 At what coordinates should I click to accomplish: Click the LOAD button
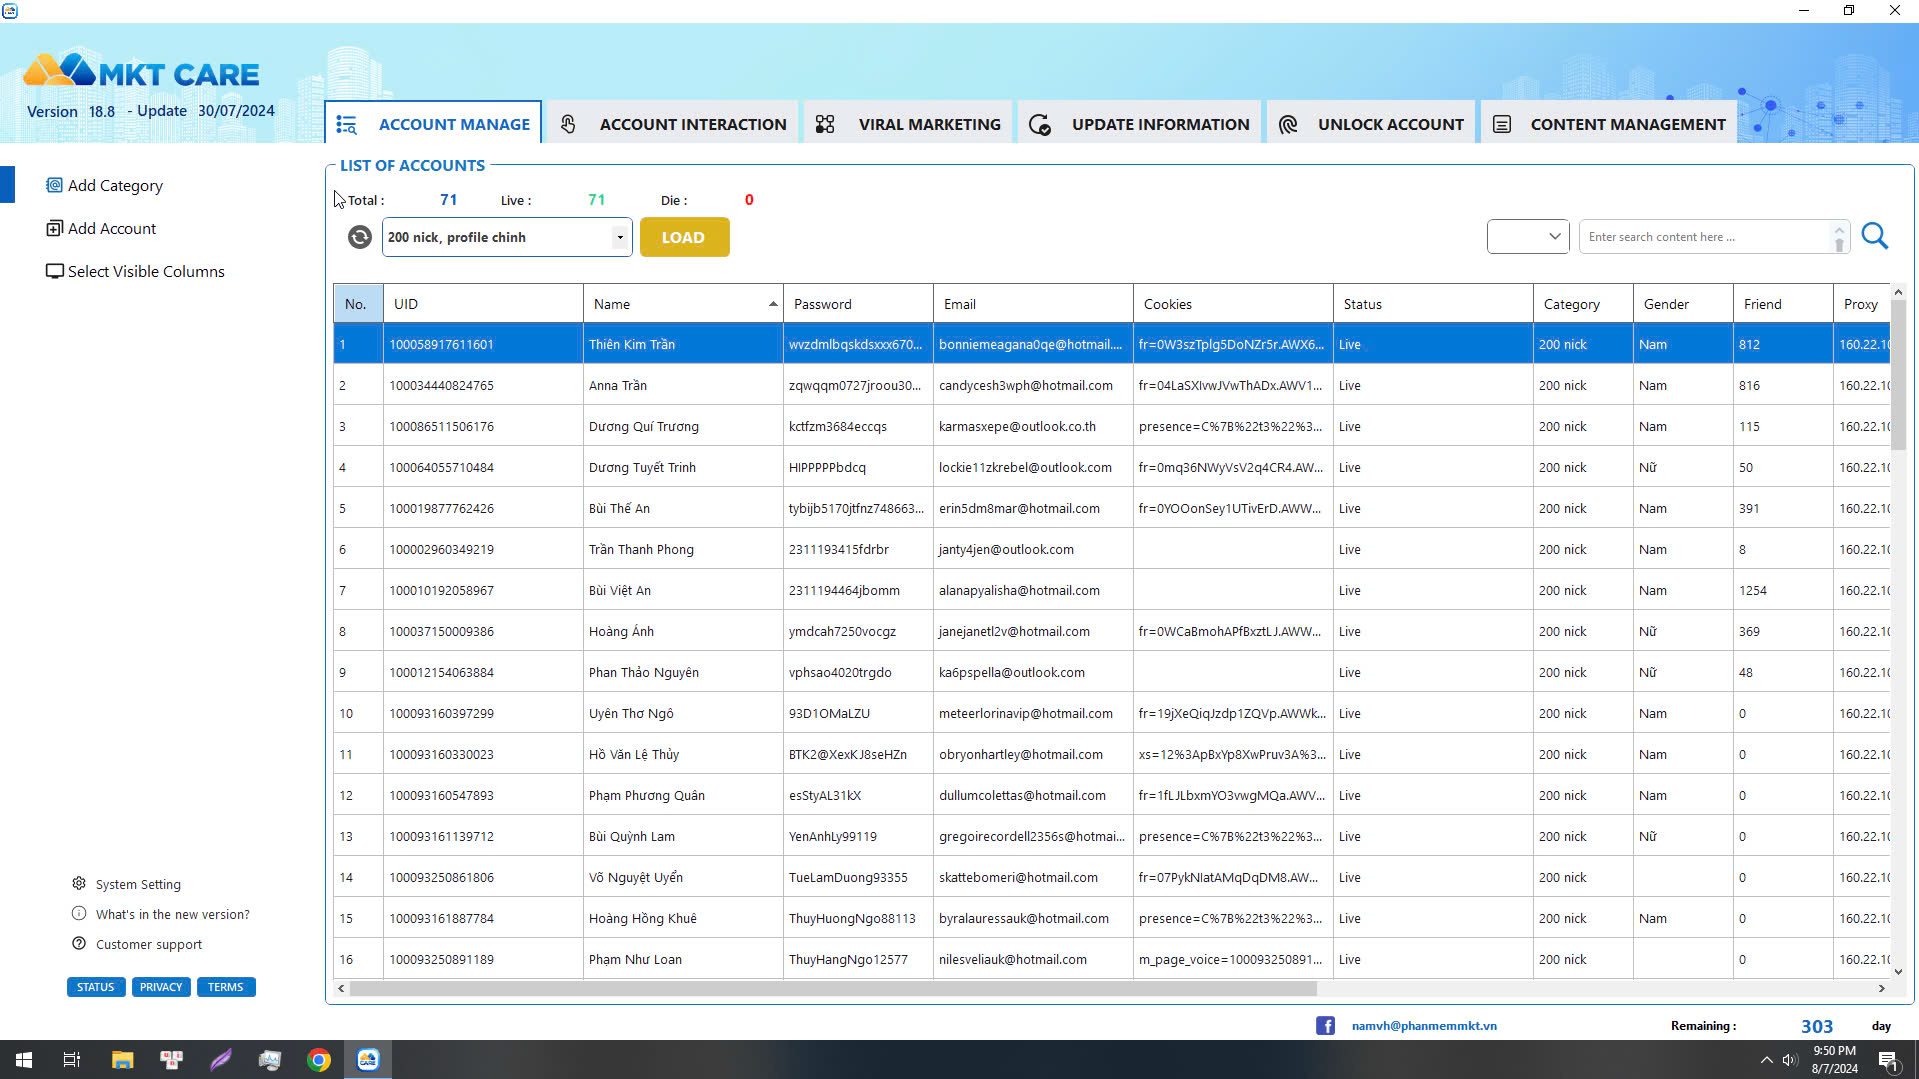(x=684, y=237)
